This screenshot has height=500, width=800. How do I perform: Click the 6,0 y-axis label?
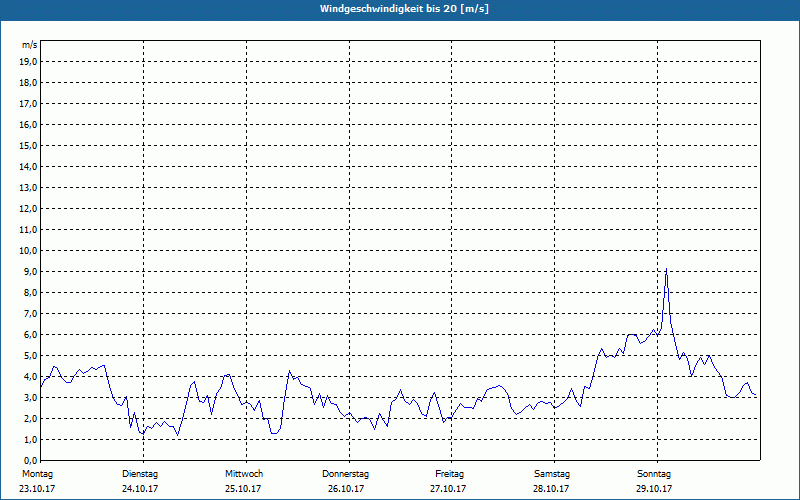pyautogui.click(x=30, y=335)
